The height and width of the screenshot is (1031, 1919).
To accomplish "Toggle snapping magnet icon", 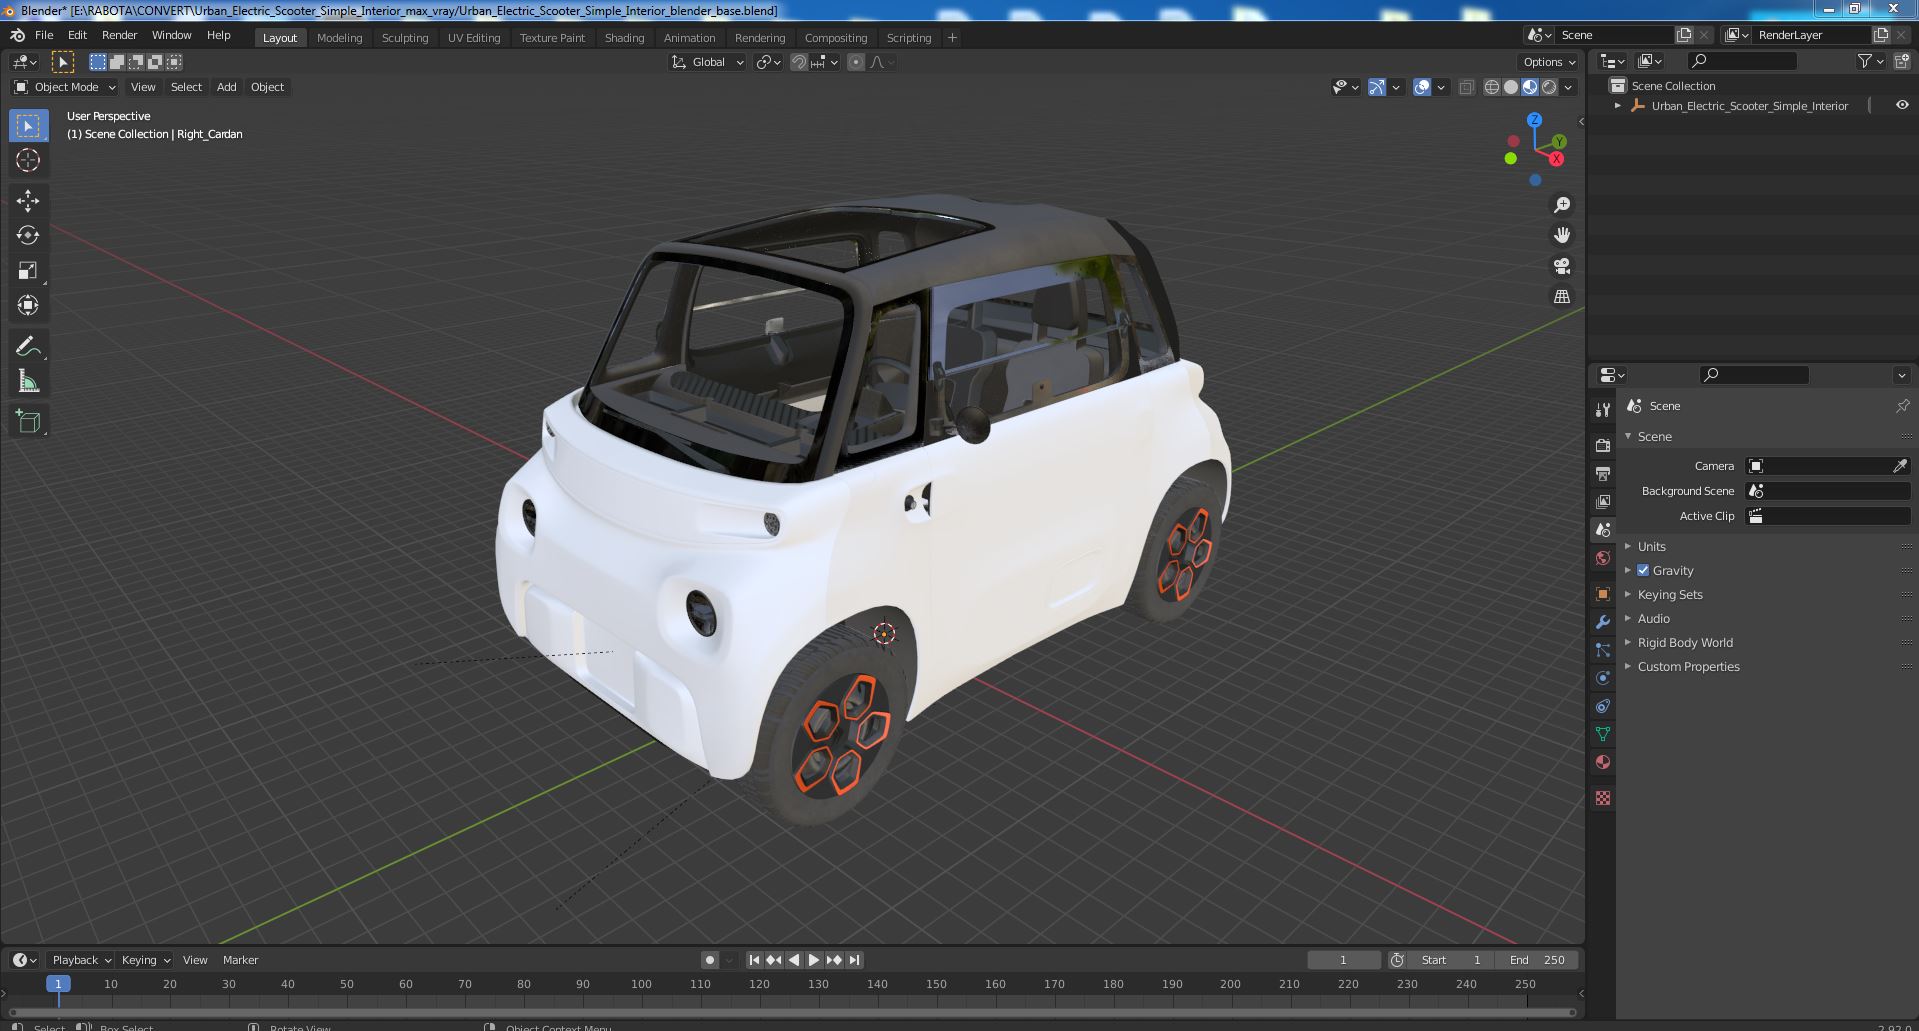I will [799, 62].
